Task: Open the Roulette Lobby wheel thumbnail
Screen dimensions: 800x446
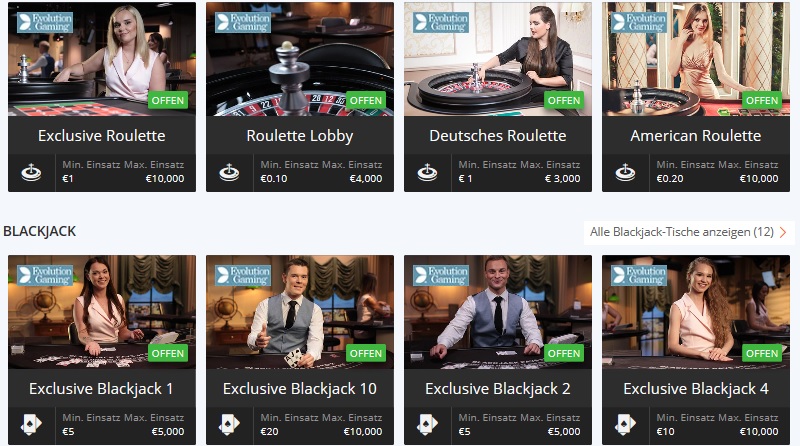Action: click(x=300, y=59)
